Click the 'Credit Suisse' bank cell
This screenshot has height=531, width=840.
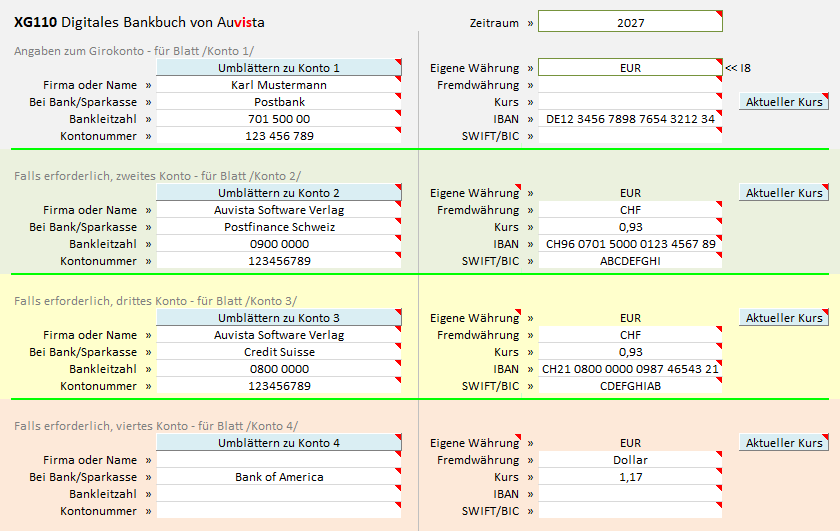[x=278, y=352]
